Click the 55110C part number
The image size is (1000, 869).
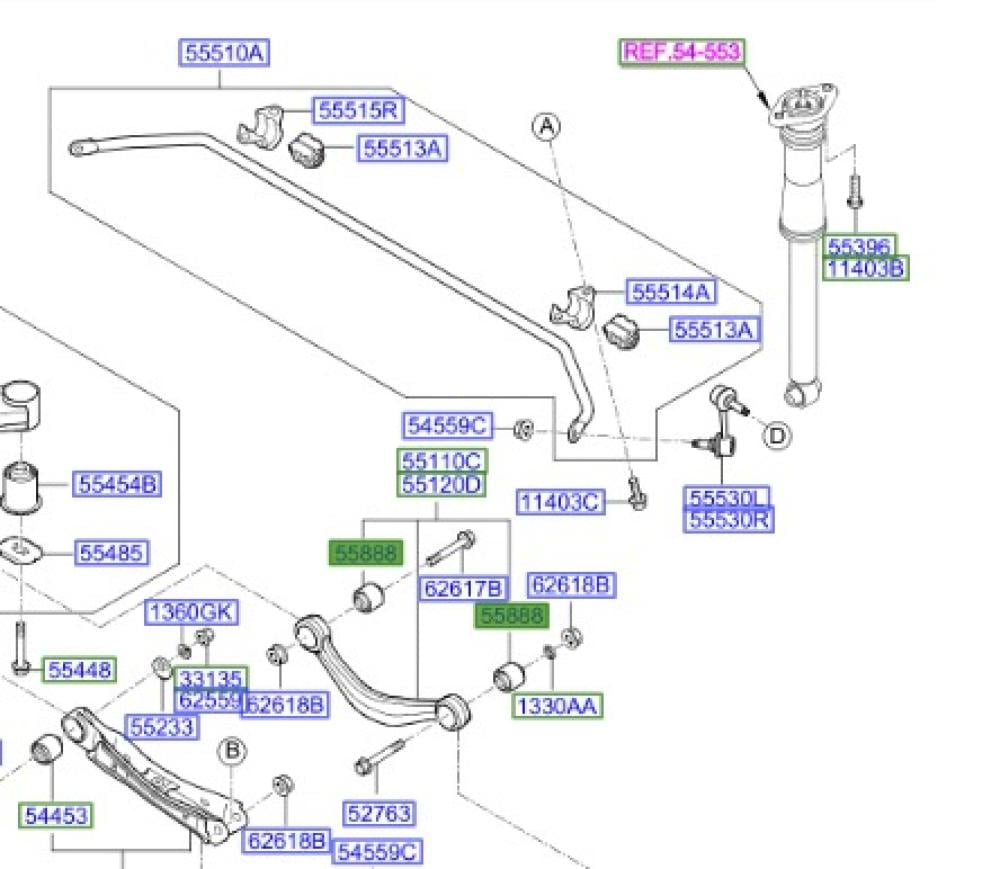[442, 461]
